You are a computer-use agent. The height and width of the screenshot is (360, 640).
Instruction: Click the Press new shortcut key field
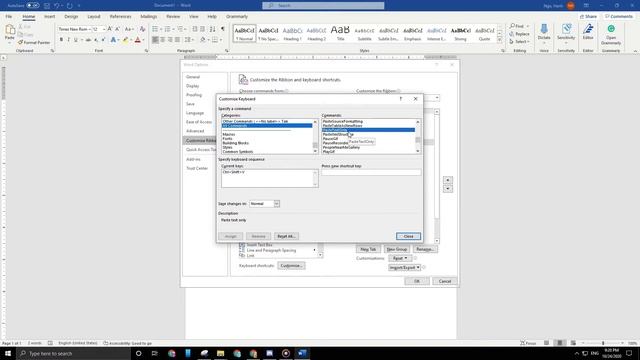click(371, 172)
